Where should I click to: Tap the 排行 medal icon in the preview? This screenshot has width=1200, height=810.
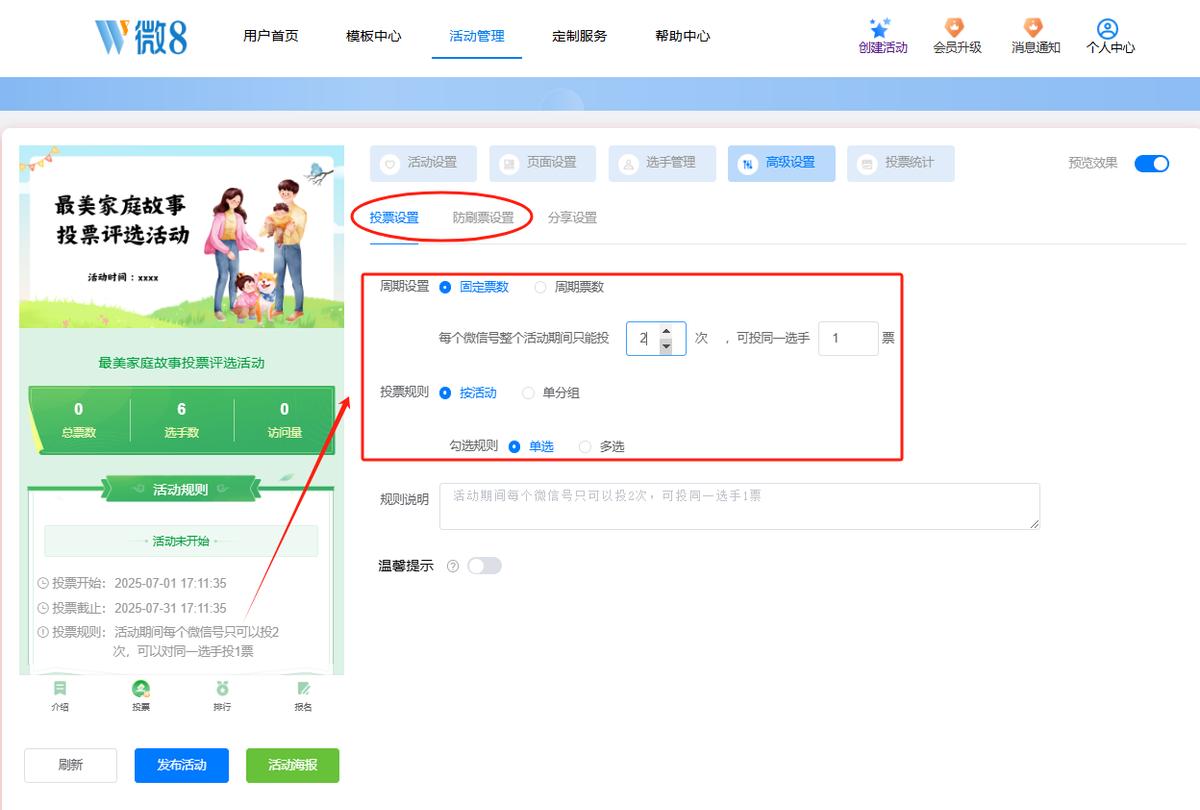tap(222, 689)
